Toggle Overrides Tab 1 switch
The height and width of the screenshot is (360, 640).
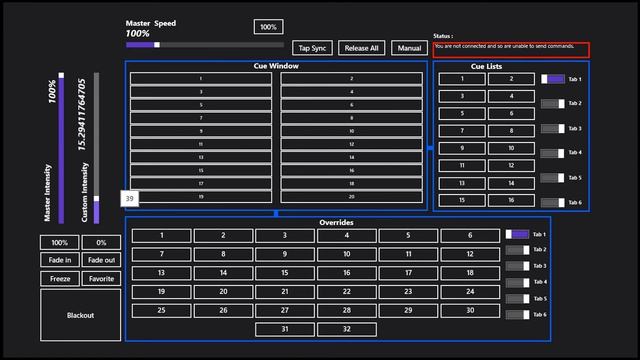pos(518,234)
